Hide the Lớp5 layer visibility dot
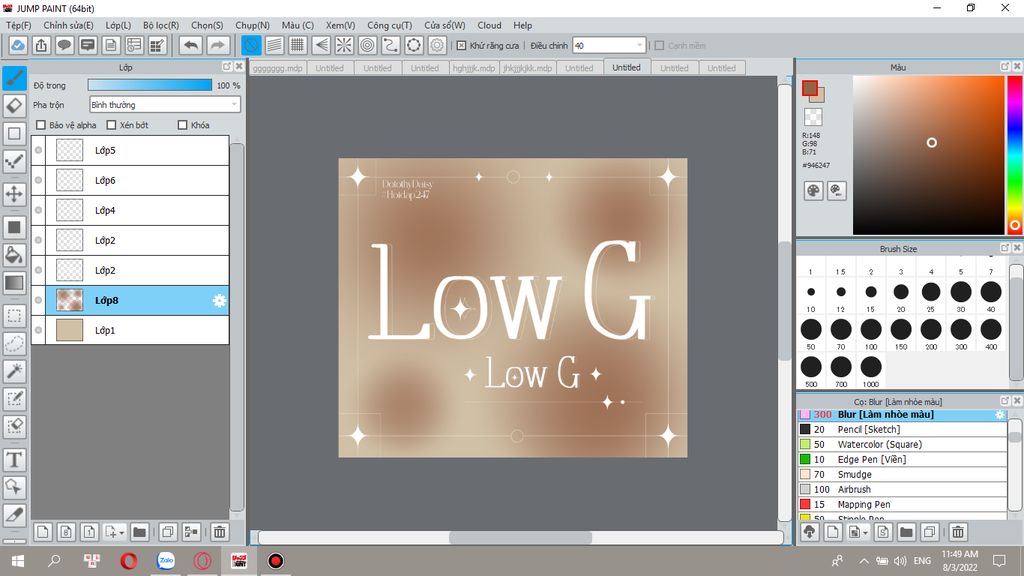 pos(39,151)
